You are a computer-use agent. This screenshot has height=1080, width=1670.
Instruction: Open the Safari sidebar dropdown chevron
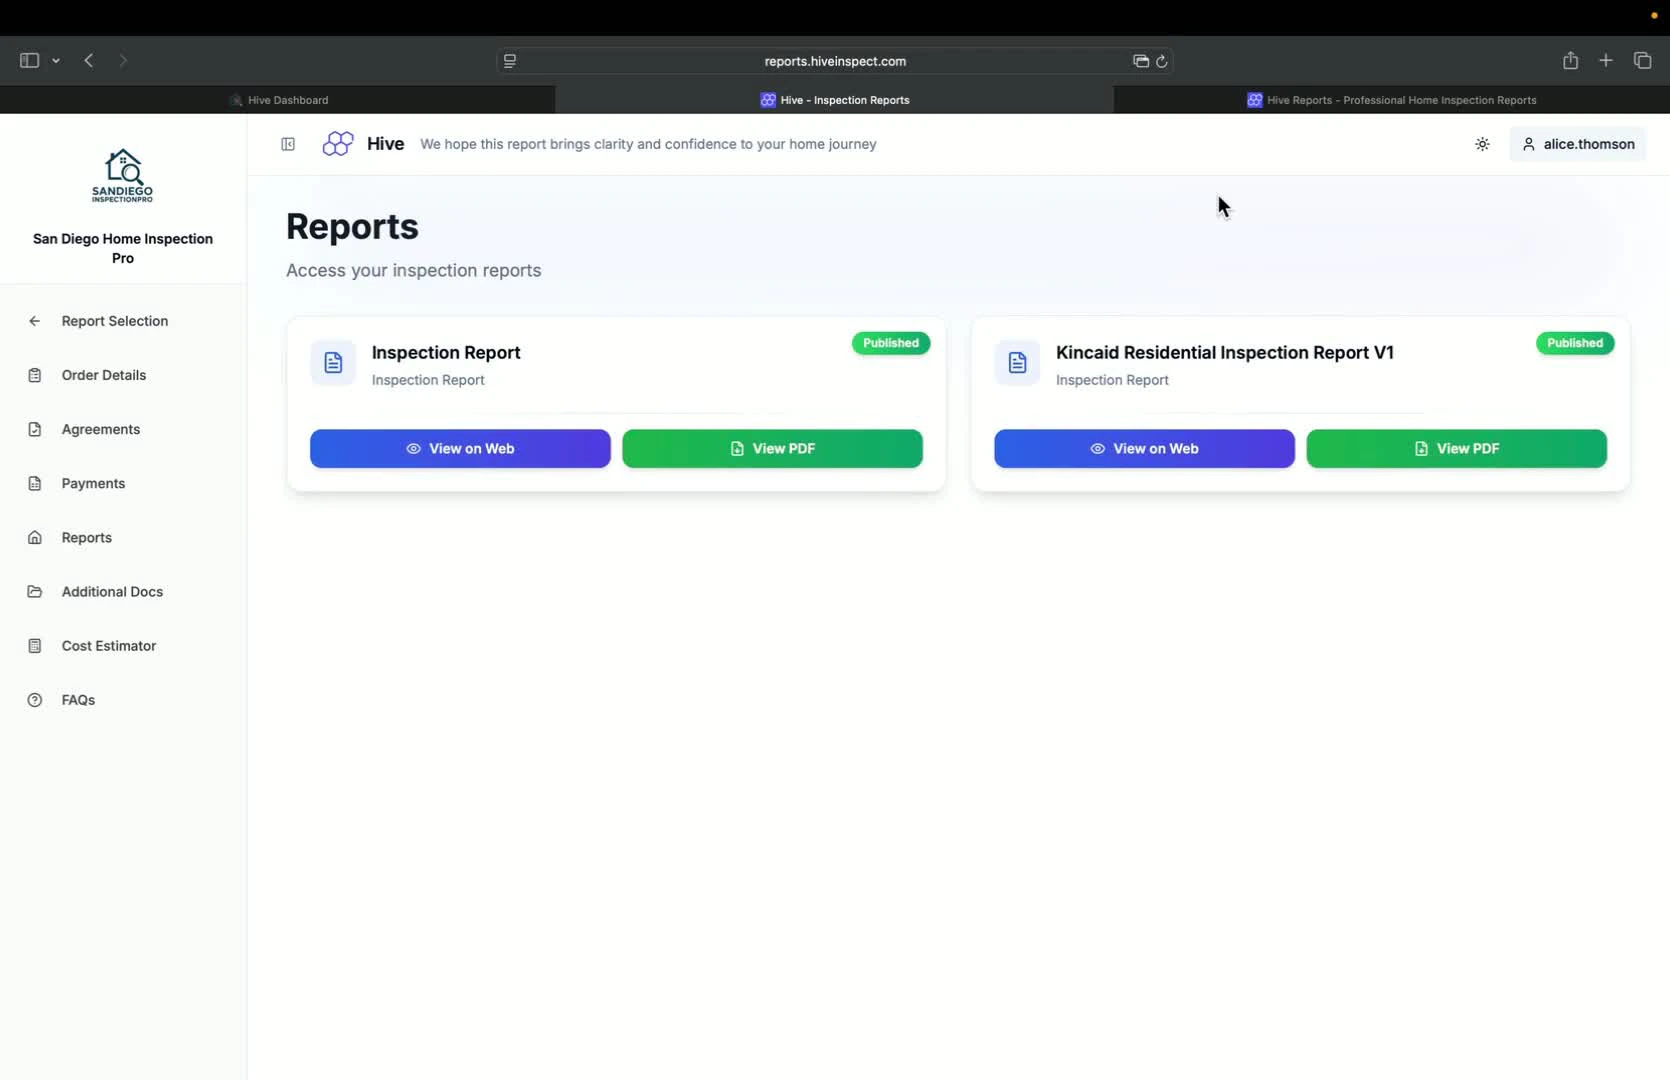pyautogui.click(x=56, y=61)
